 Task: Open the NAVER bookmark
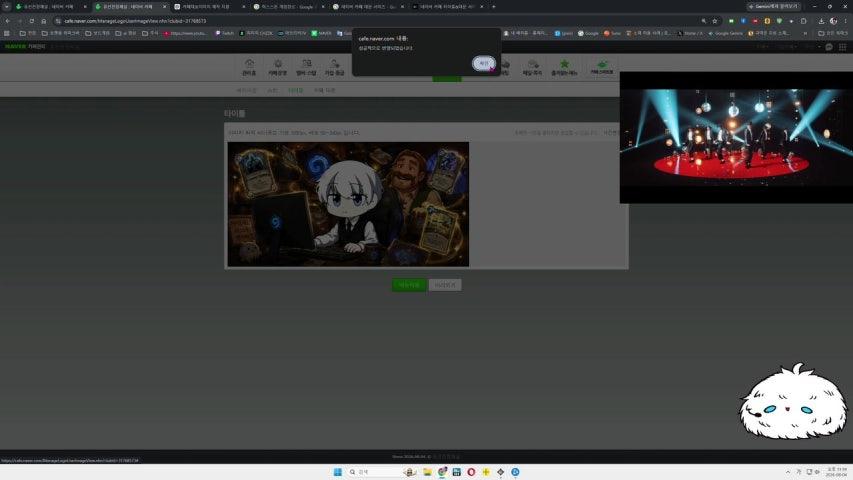(x=322, y=33)
